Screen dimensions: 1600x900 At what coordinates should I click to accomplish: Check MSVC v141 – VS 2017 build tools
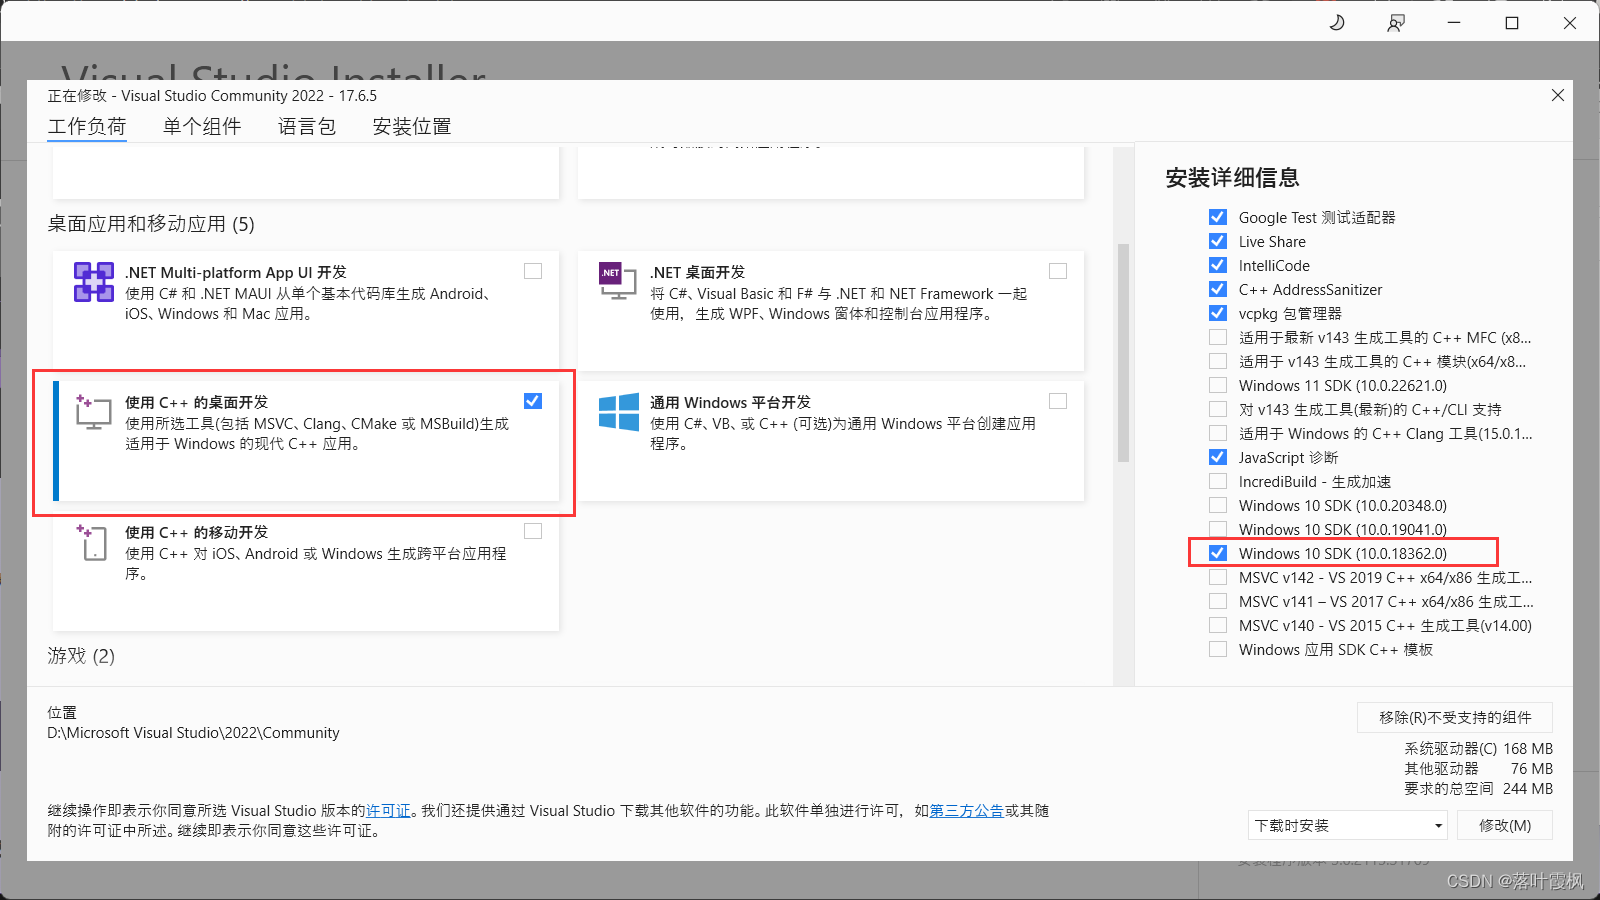pos(1218,601)
